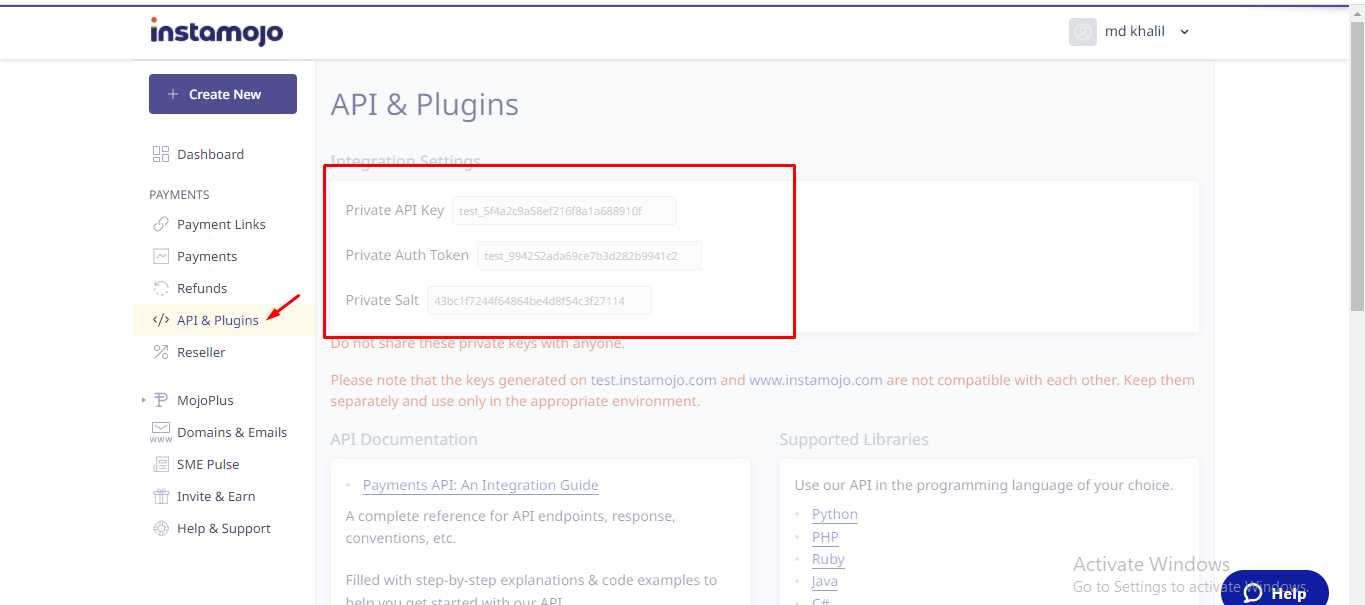Open the Python library link

coord(834,514)
